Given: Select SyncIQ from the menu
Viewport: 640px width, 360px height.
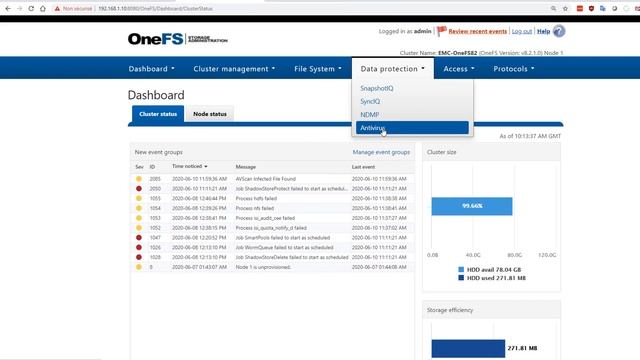Looking at the screenshot, I should point(370,101).
